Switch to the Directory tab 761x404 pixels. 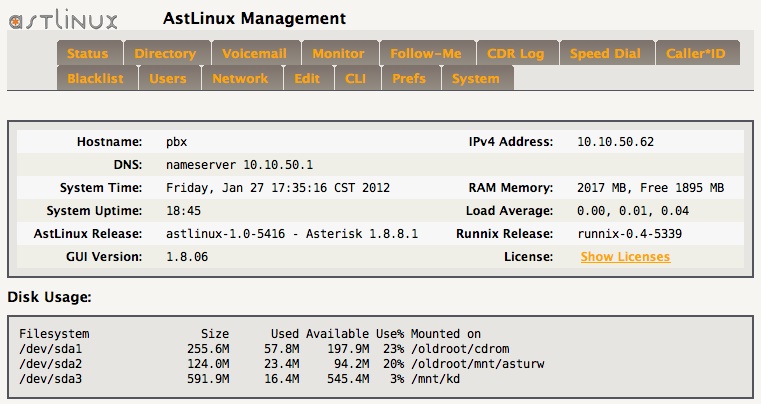click(165, 53)
